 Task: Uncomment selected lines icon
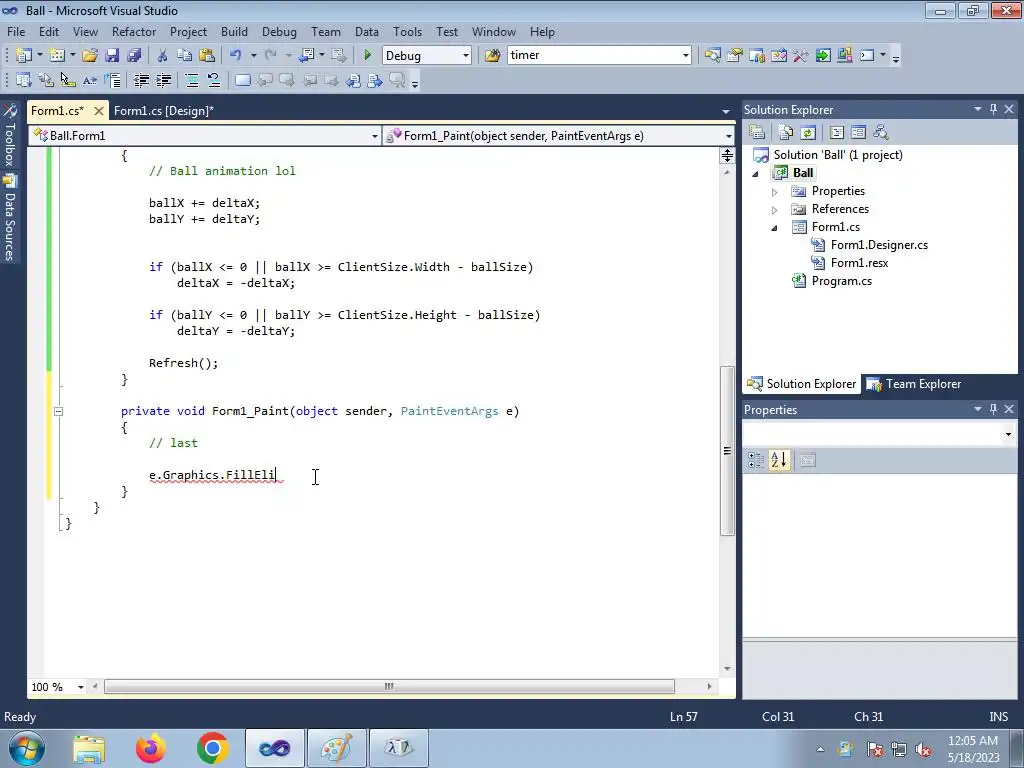pos(214,80)
